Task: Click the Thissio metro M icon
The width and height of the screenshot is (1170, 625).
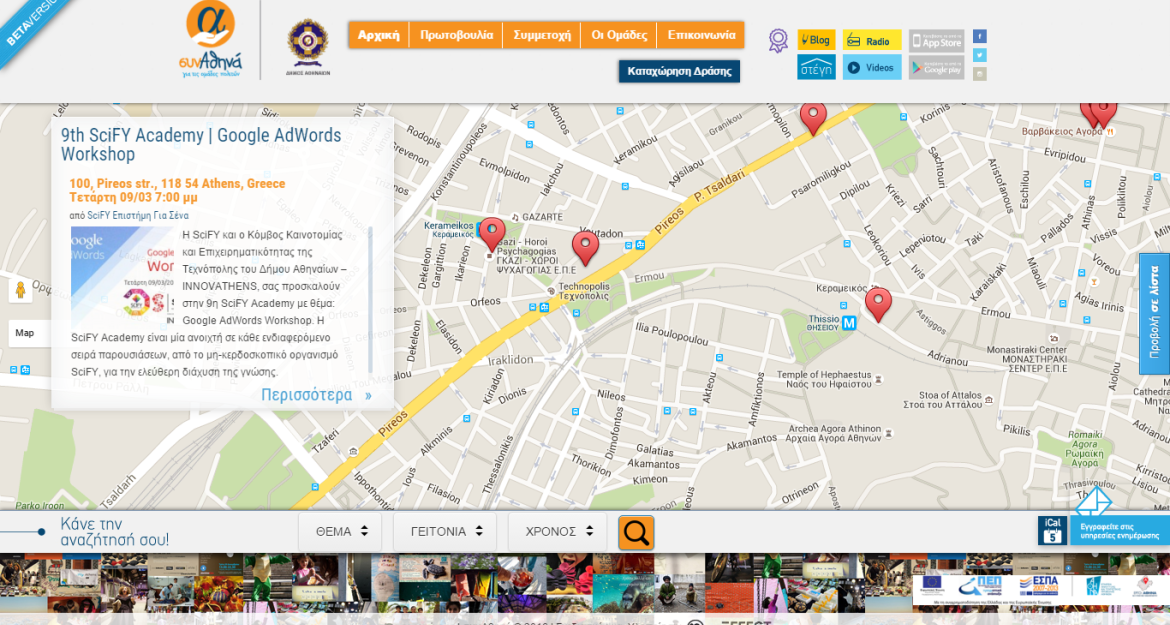Action: point(849,323)
